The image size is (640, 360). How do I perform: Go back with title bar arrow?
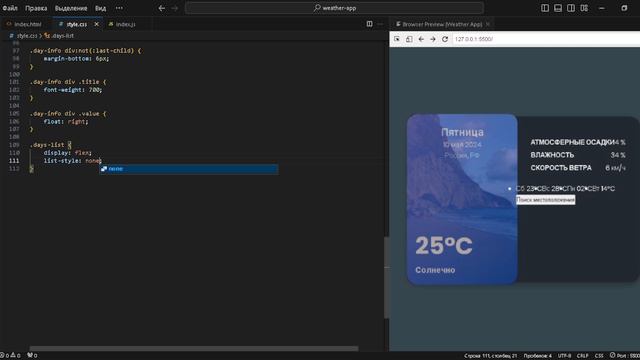162,8
